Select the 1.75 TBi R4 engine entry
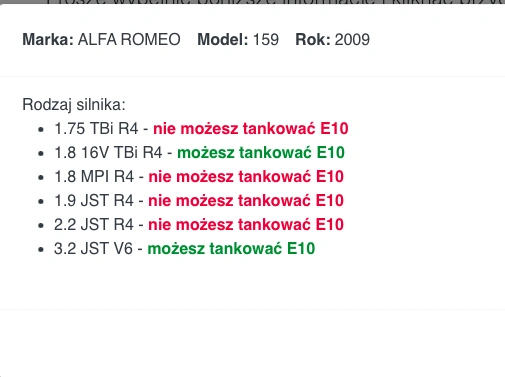 coord(96,129)
